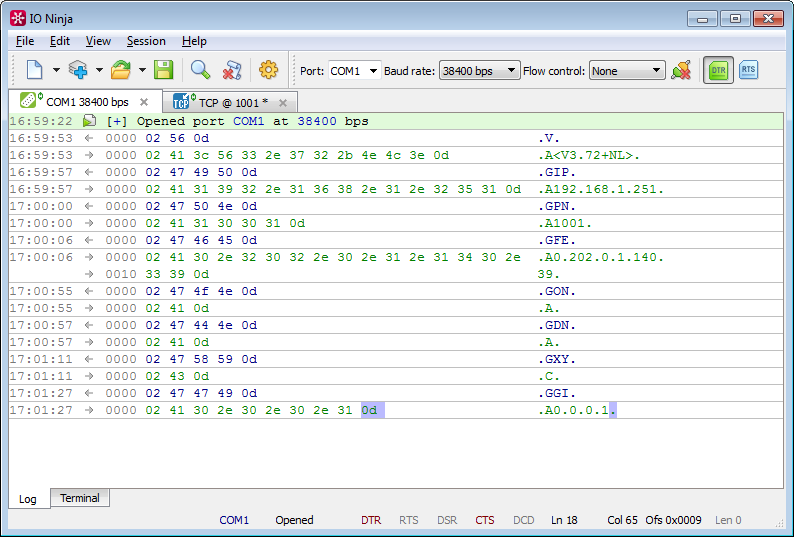Click the 38400 value in Opened port line
Viewport: 794px width, 537px height.
(x=317, y=121)
